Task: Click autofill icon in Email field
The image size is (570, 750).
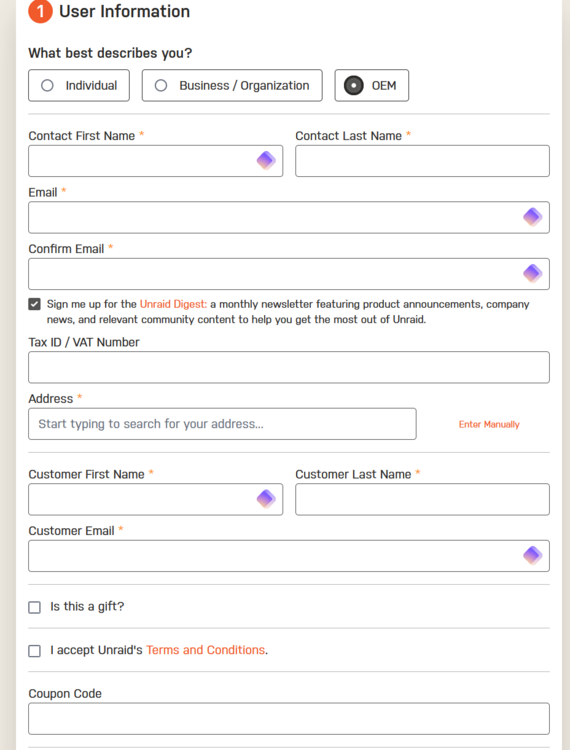Action: (532, 217)
